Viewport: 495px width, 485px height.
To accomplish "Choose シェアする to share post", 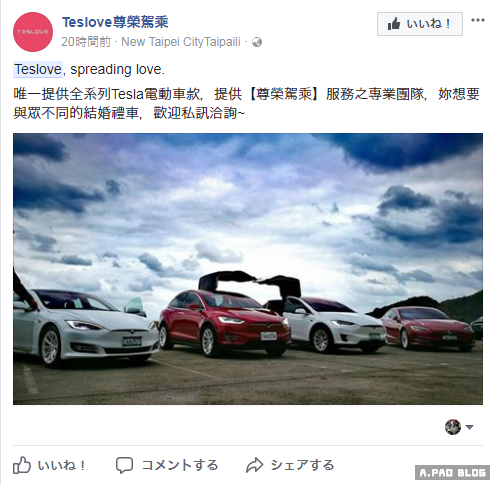I will coord(302,465).
